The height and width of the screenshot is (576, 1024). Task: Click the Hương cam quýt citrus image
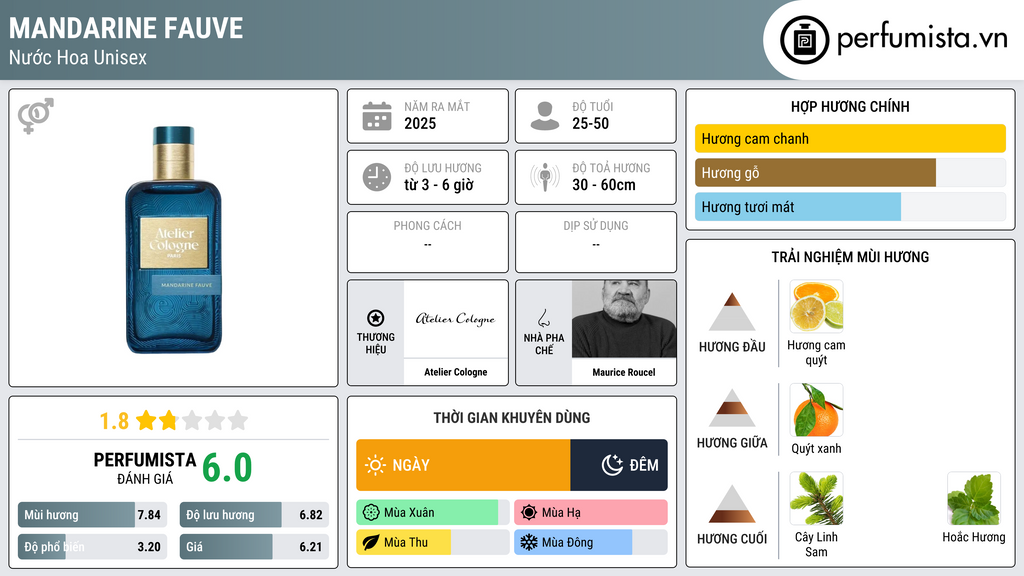point(816,306)
